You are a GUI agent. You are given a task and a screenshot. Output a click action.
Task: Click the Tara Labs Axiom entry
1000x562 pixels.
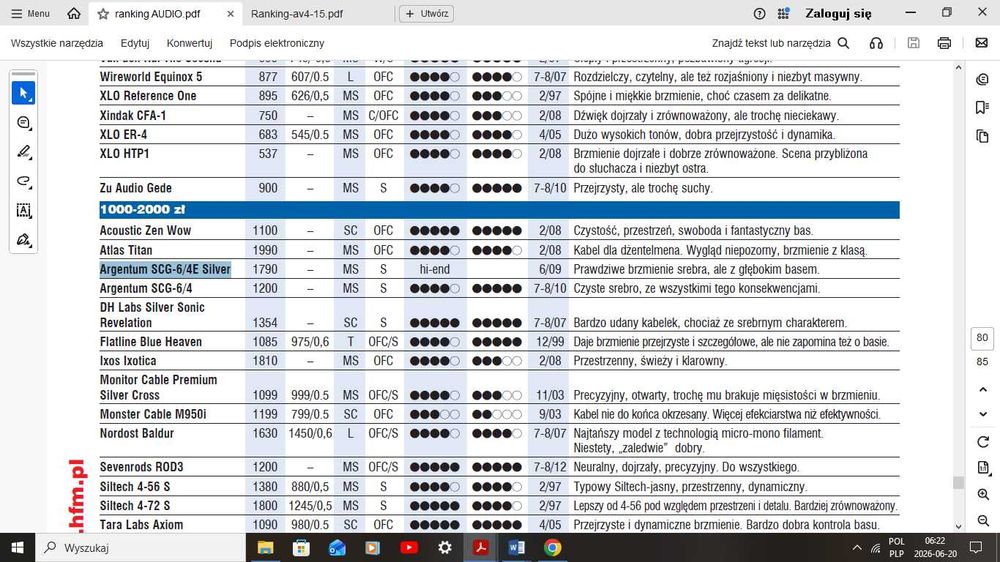142,524
